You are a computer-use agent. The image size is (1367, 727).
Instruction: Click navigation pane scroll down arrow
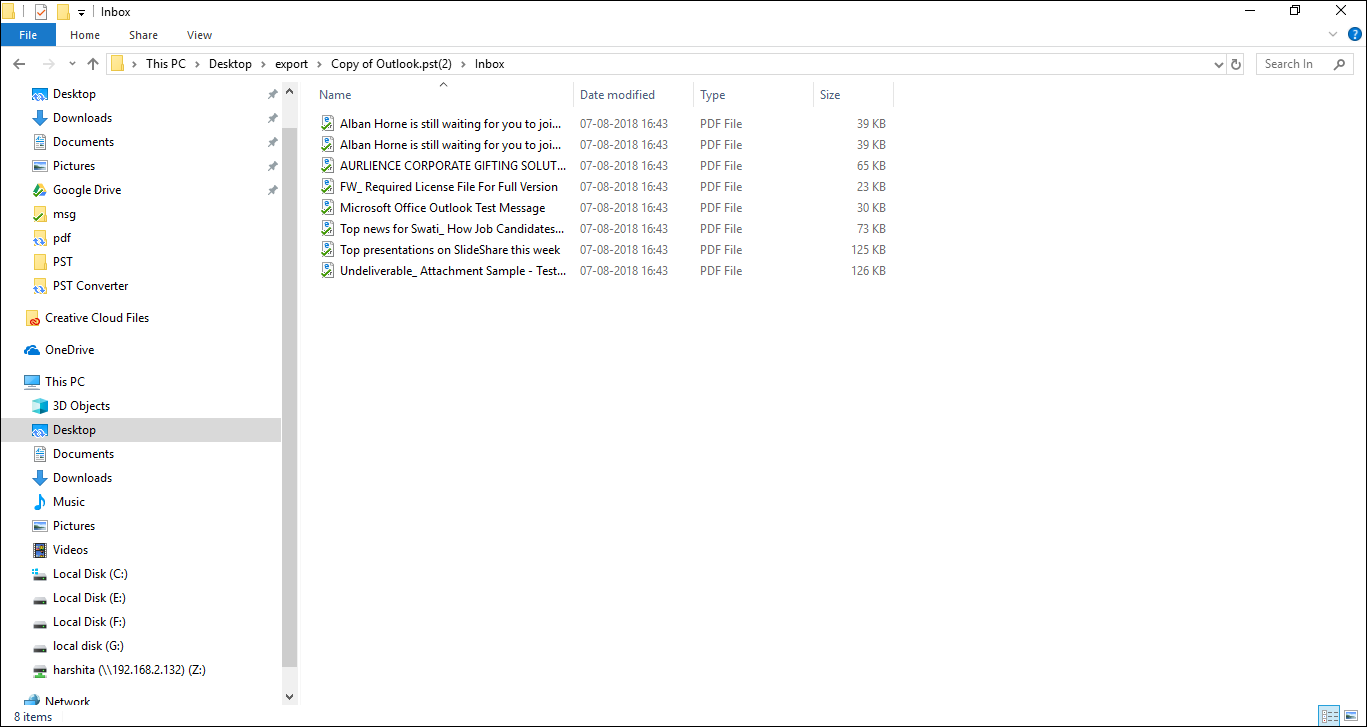tap(290, 697)
